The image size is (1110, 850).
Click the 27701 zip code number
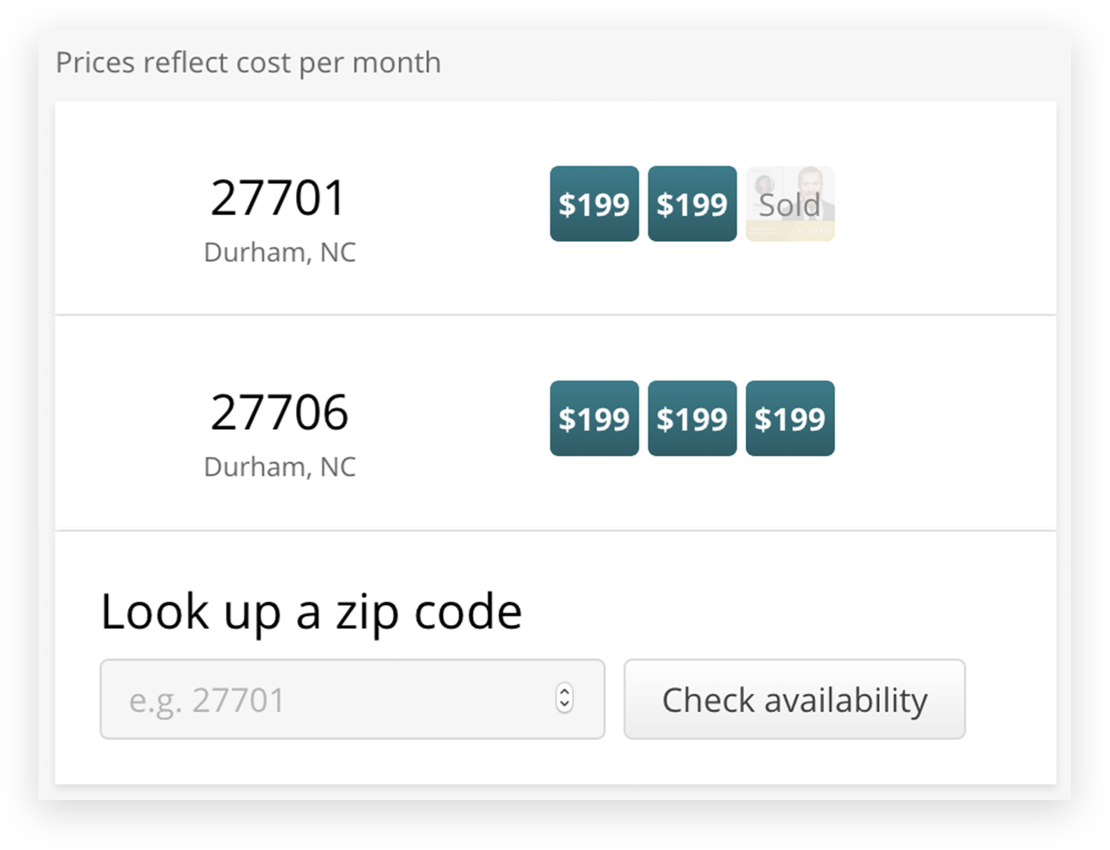[x=278, y=198]
